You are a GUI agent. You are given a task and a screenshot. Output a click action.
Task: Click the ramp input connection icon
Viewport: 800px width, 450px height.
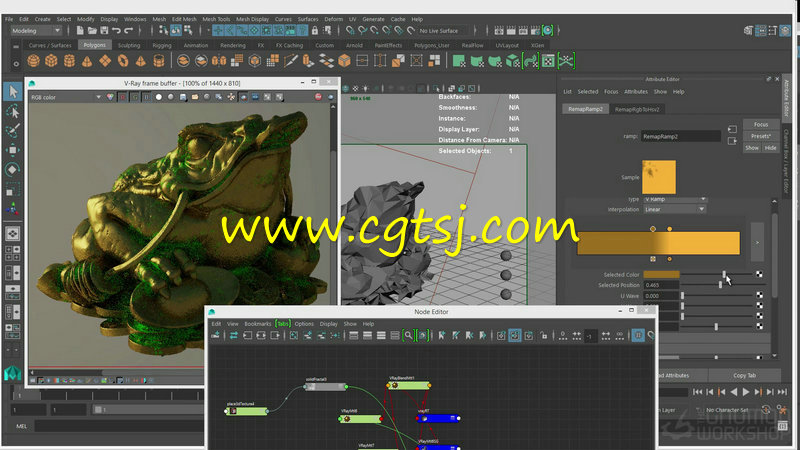coord(732,129)
